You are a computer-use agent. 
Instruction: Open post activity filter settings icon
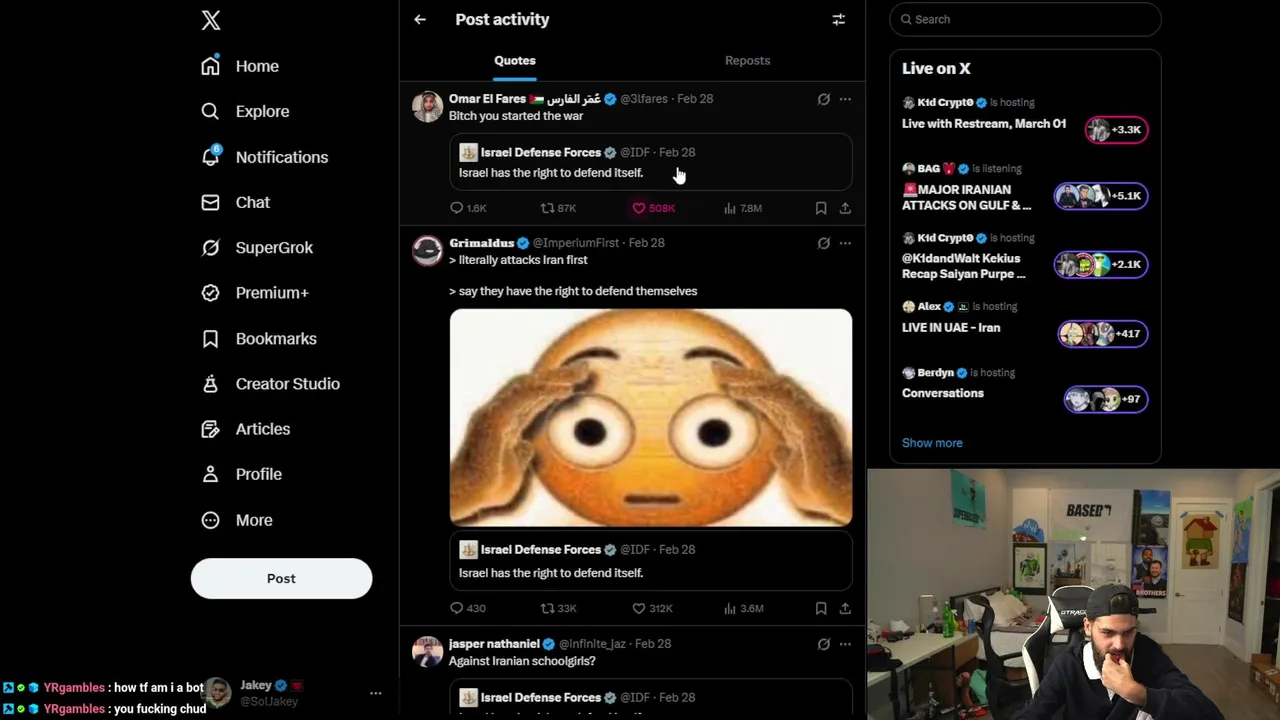(839, 19)
